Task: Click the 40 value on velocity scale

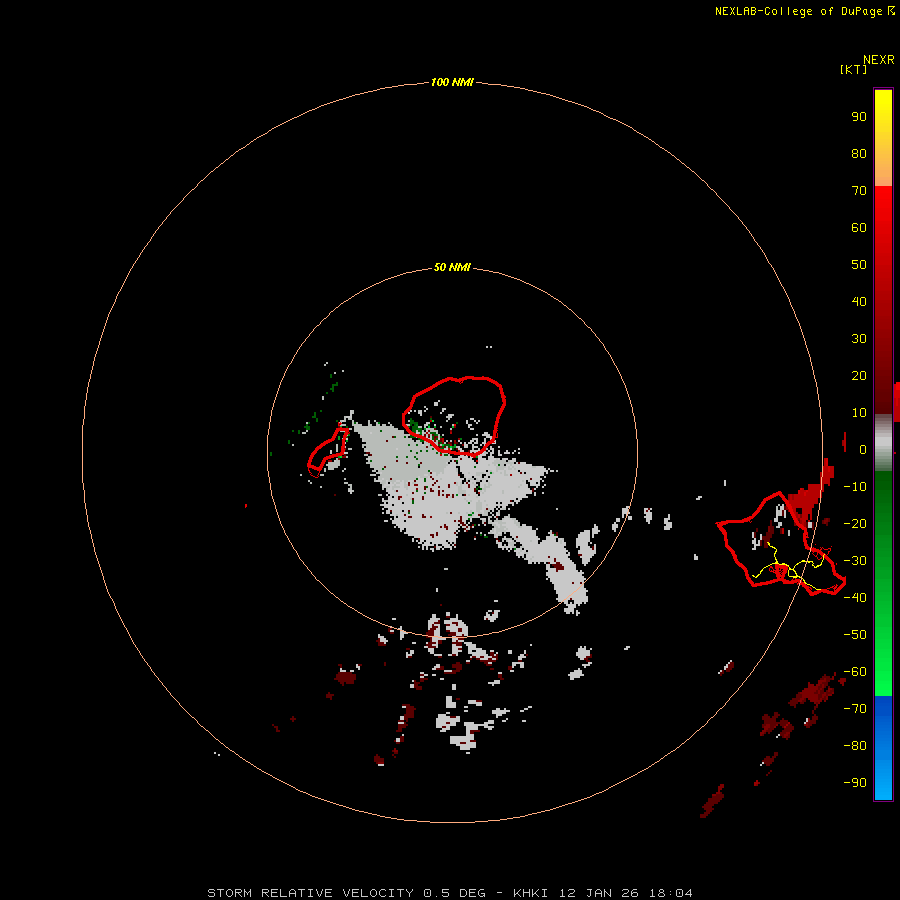Action: click(859, 301)
